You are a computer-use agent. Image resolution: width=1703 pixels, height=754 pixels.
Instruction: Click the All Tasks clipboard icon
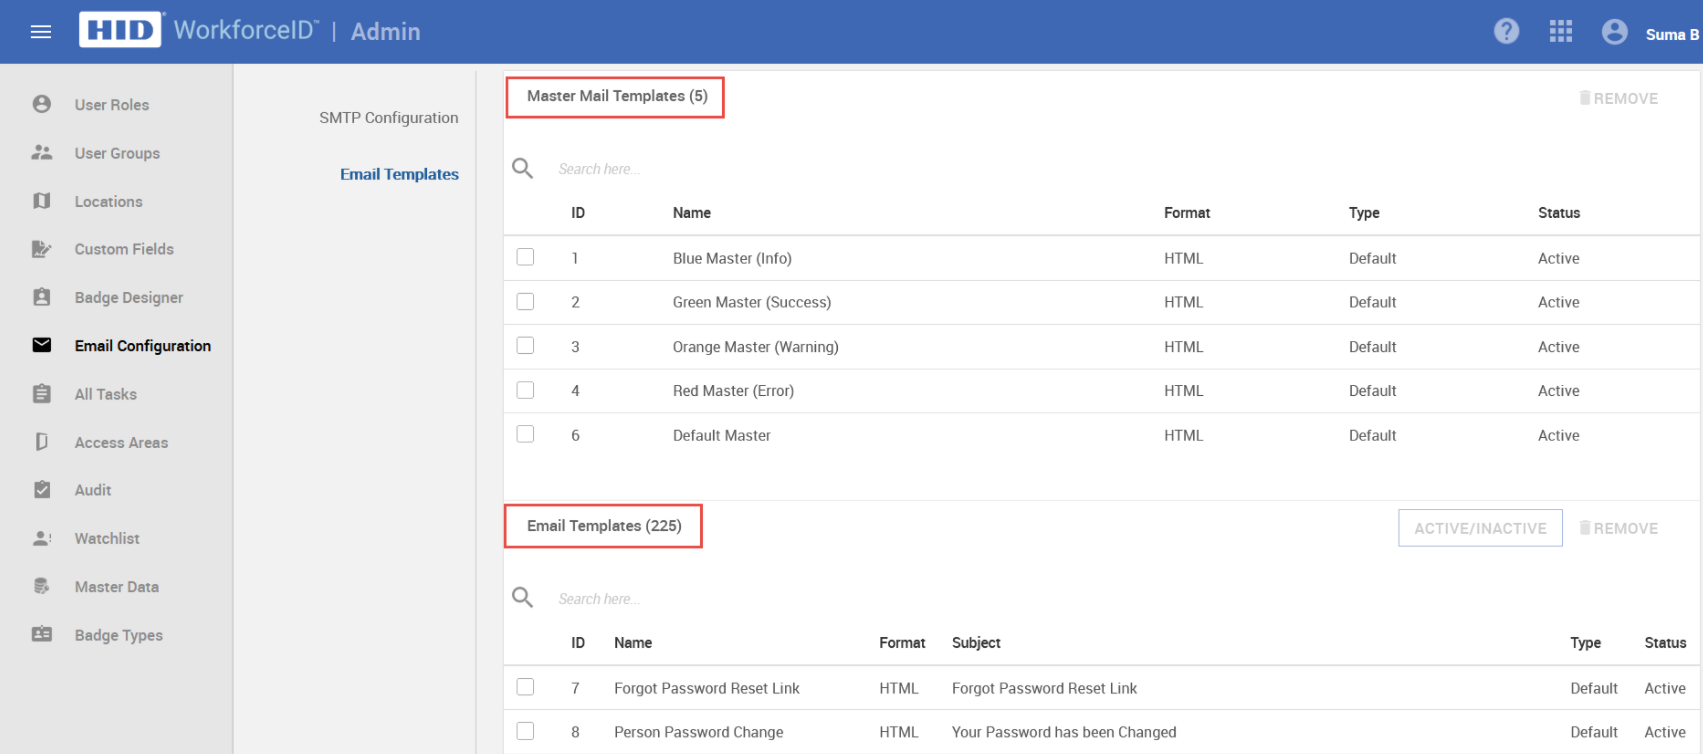pos(42,394)
